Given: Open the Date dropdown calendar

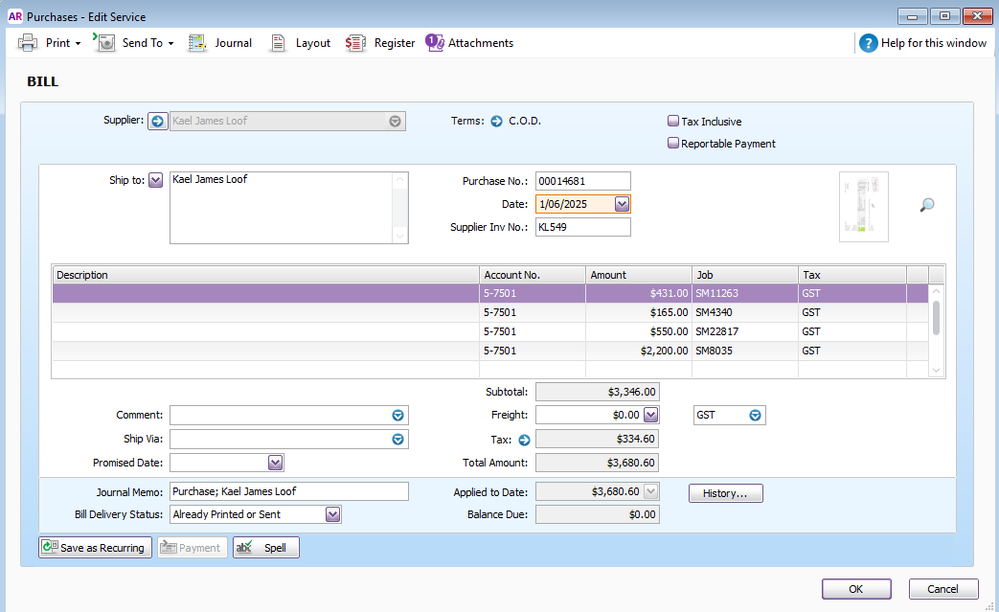Looking at the screenshot, I should [x=622, y=204].
